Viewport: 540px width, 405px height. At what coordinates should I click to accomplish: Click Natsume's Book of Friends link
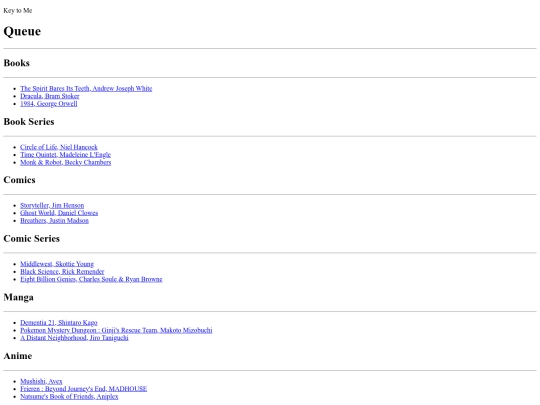pos(69,396)
